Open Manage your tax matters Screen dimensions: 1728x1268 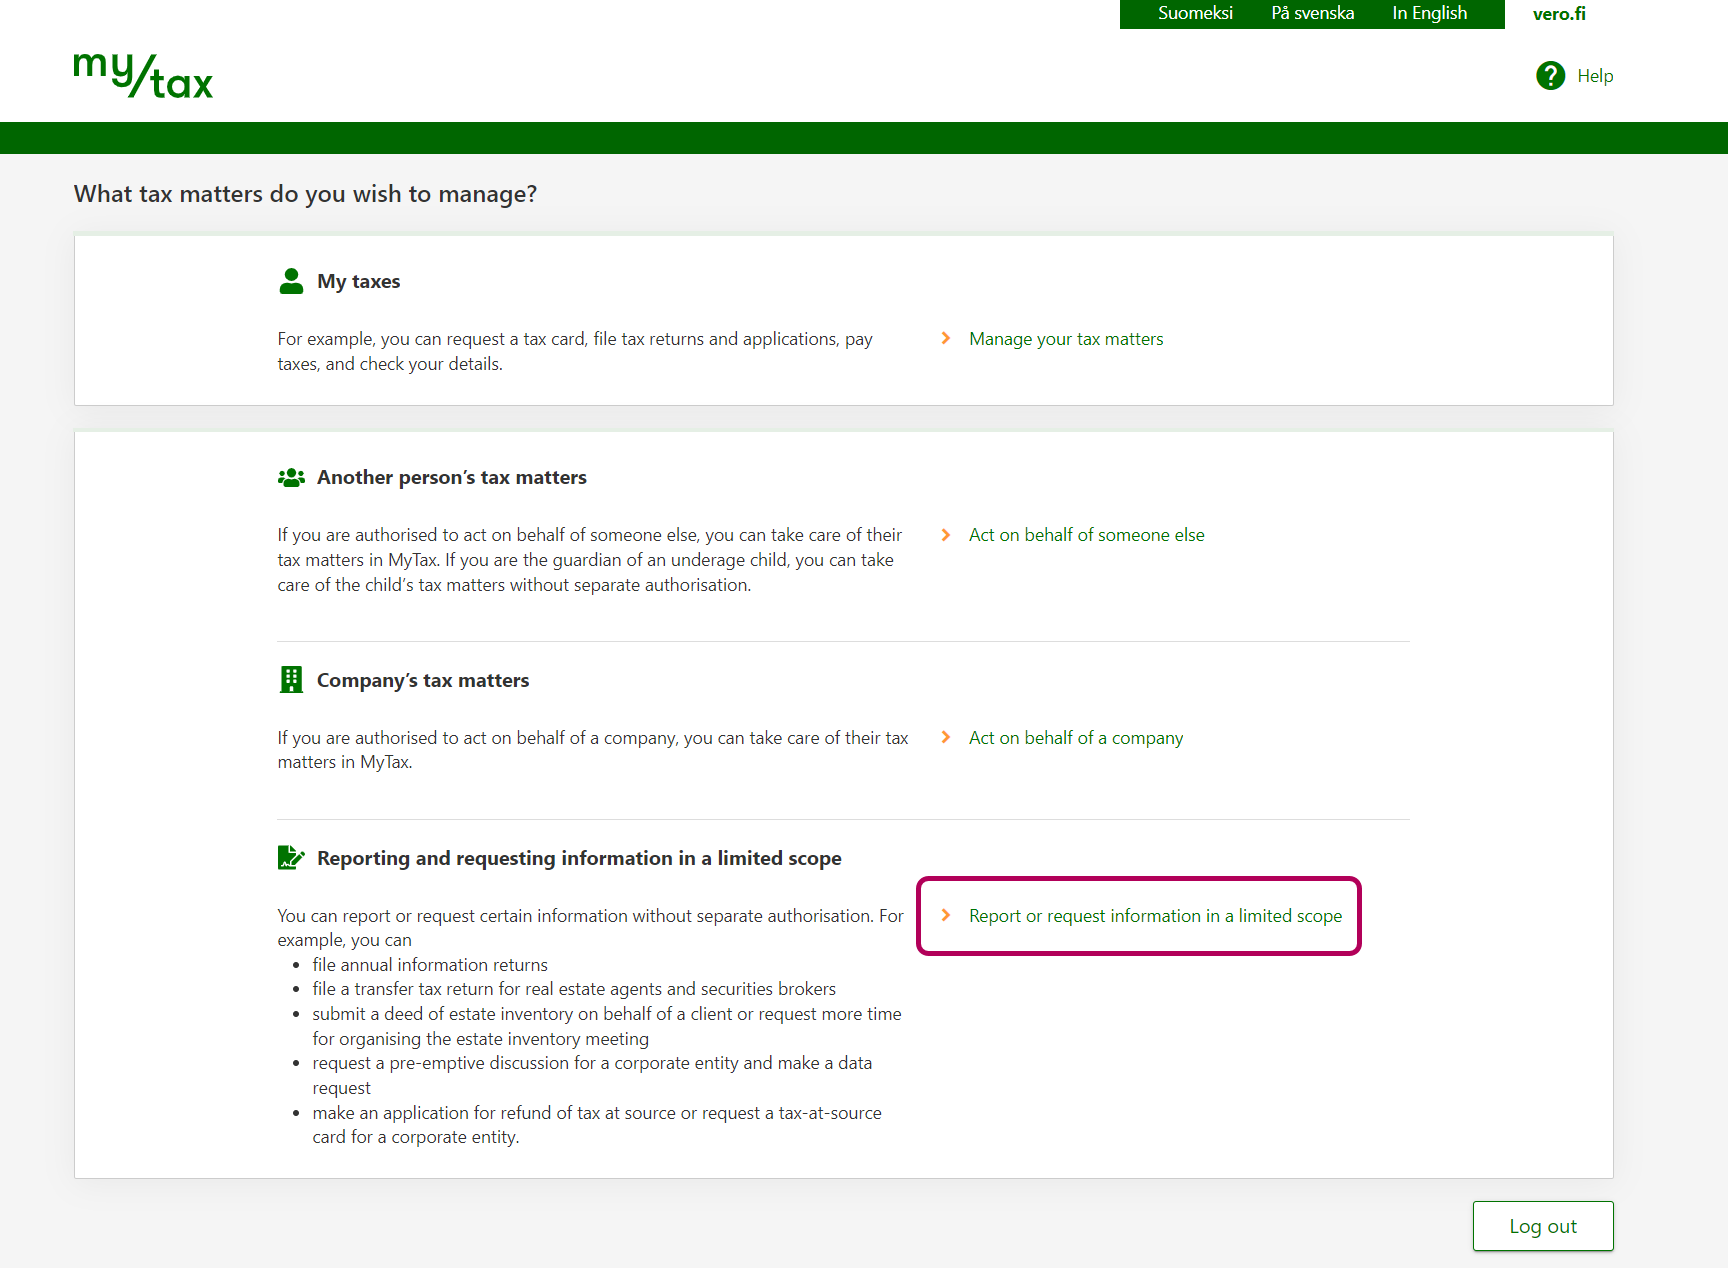(1066, 339)
